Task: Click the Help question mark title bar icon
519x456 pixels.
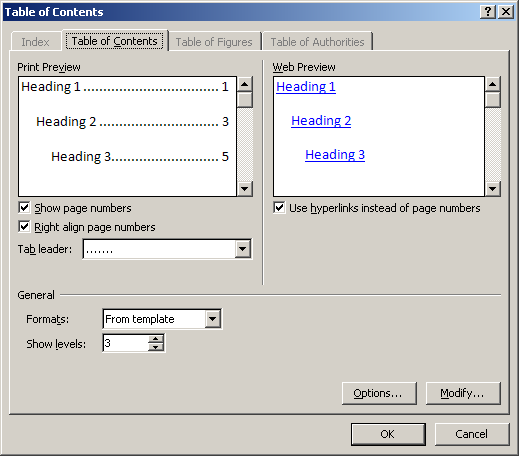Action: click(x=488, y=12)
